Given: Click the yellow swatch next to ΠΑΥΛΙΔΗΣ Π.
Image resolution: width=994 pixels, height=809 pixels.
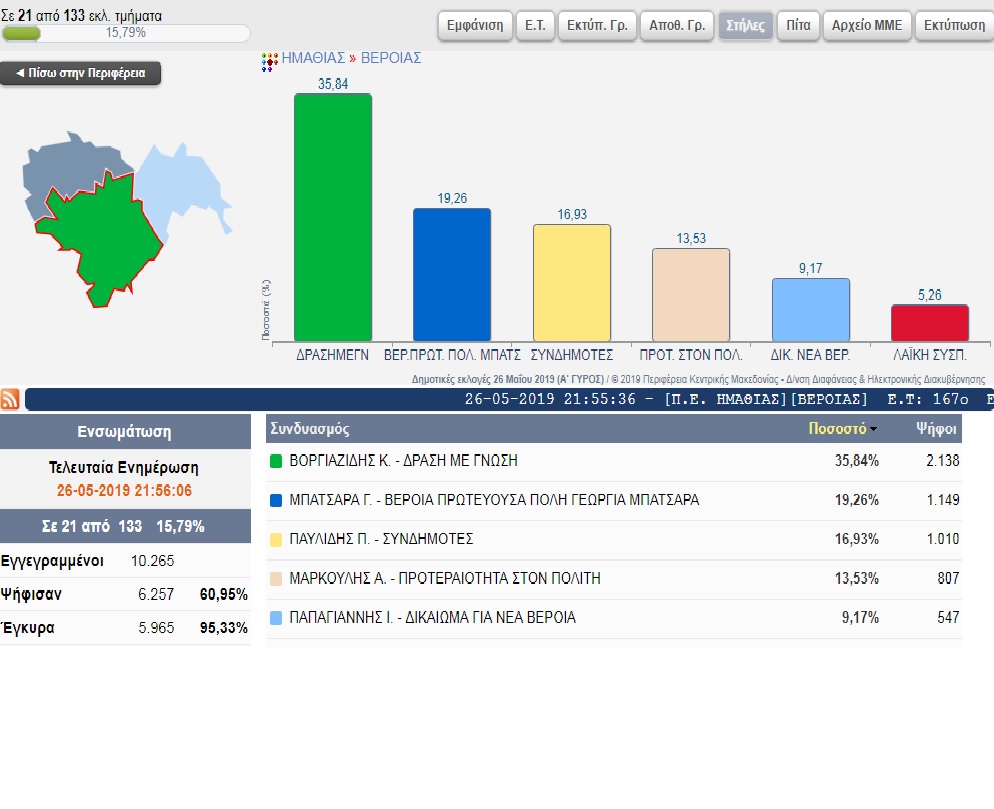Looking at the screenshot, I should click(x=277, y=540).
